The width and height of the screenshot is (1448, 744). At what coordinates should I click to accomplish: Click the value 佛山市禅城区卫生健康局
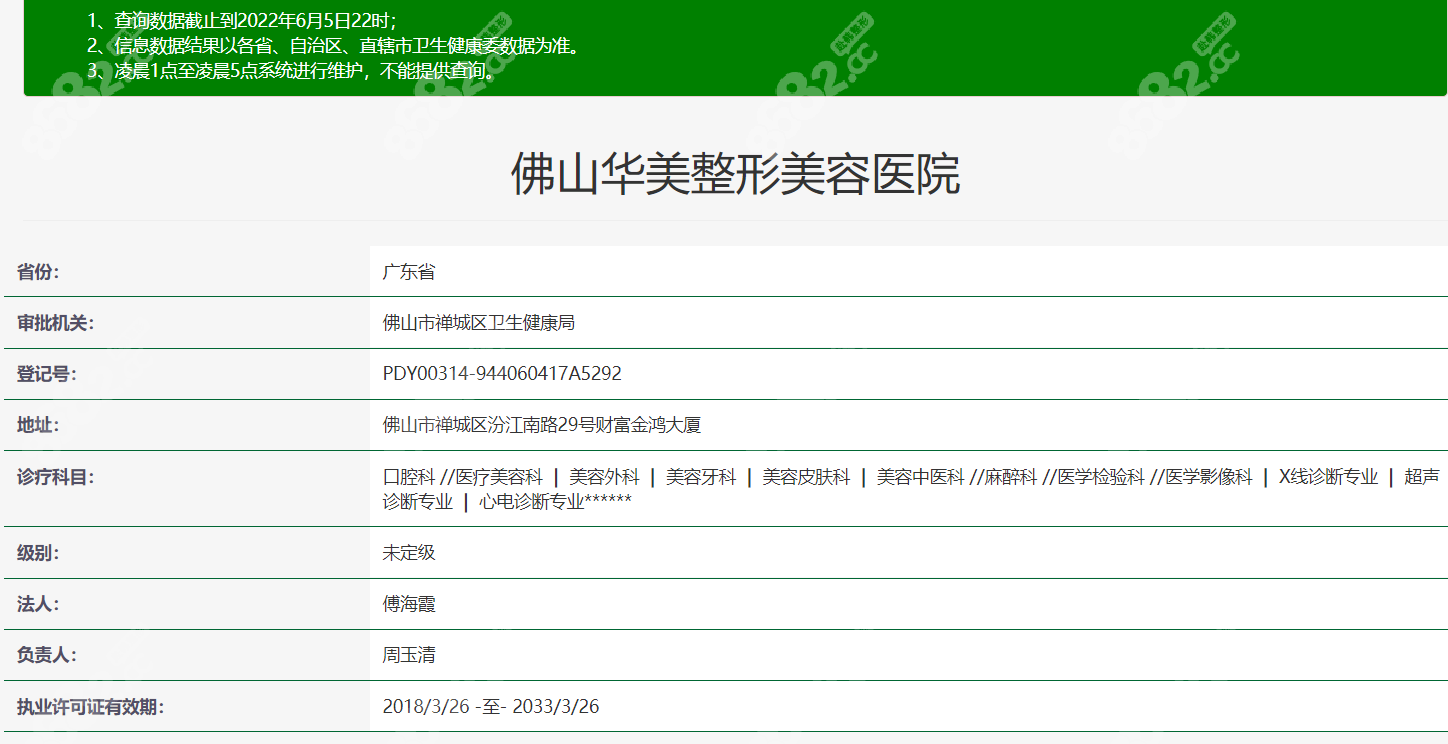479,323
